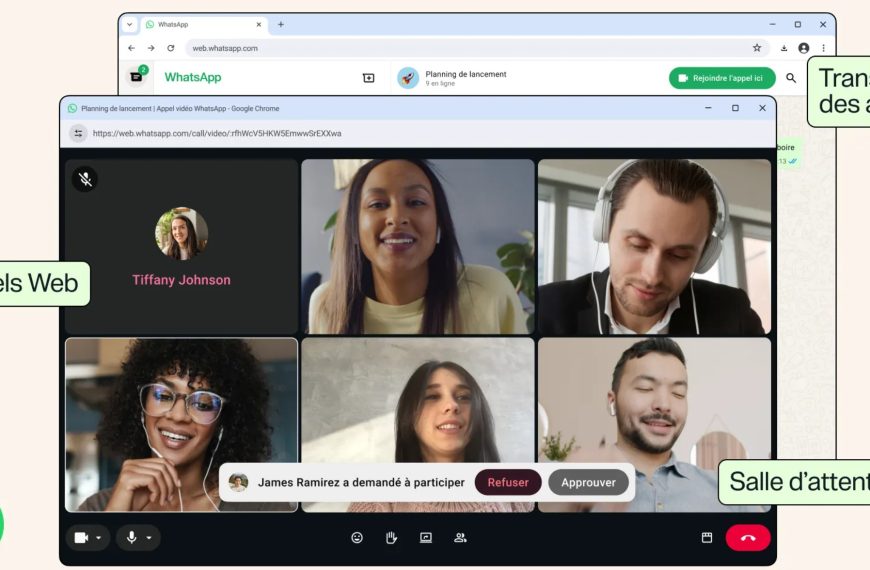Search in the chat with magnifier icon
Image resolution: width=870 pixels, height=570 pixels.
(x=791, y=78)
